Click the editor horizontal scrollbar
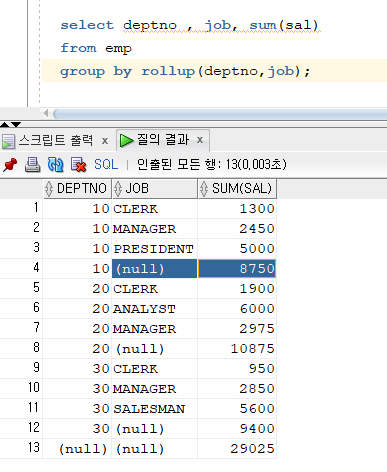The height and width of the screenshot is (472, 387). (220, 114)
